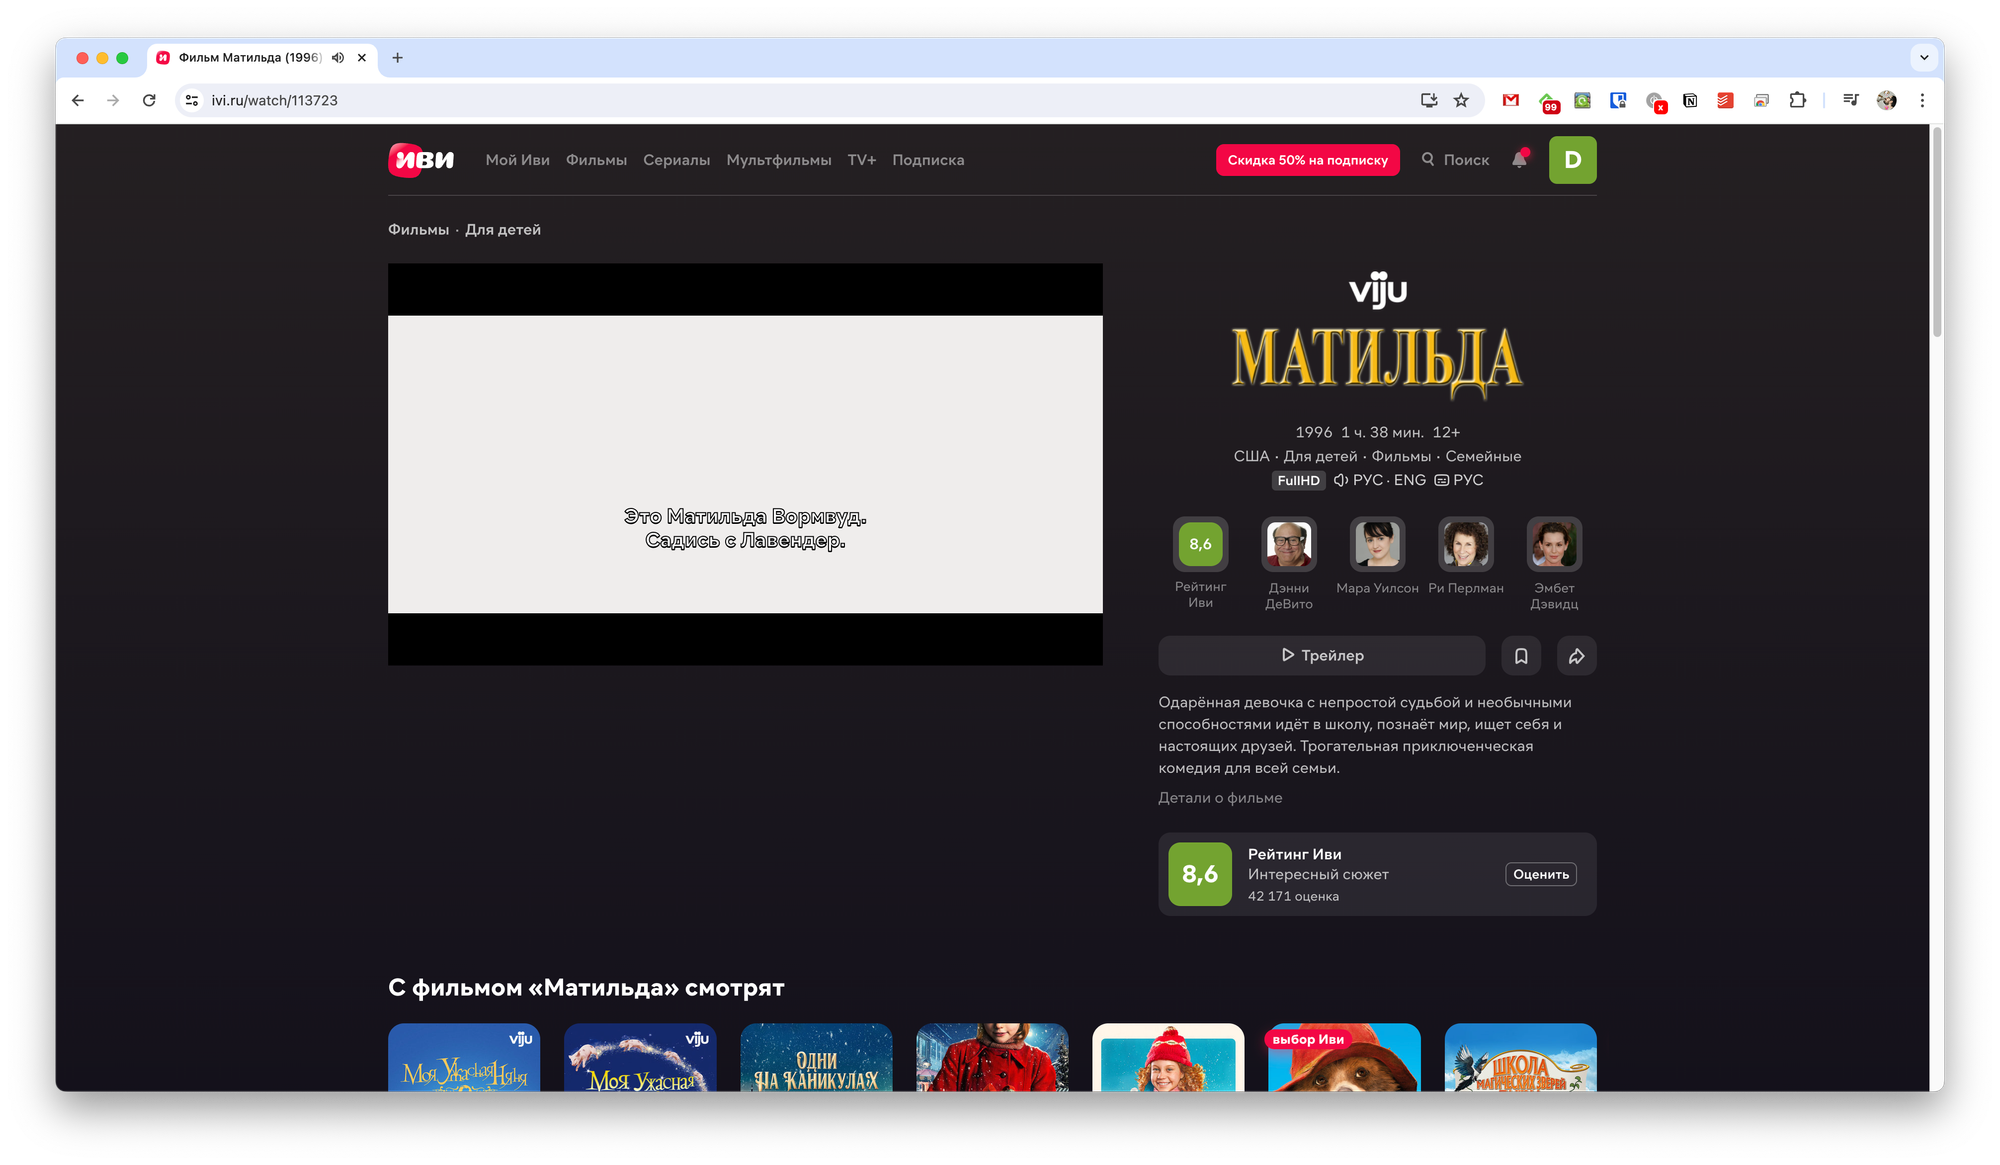Open Chrome three-dot menu
The height and width of the screenshot is (1165, 2000).
pyautogui.click(x=1922, y=100)
